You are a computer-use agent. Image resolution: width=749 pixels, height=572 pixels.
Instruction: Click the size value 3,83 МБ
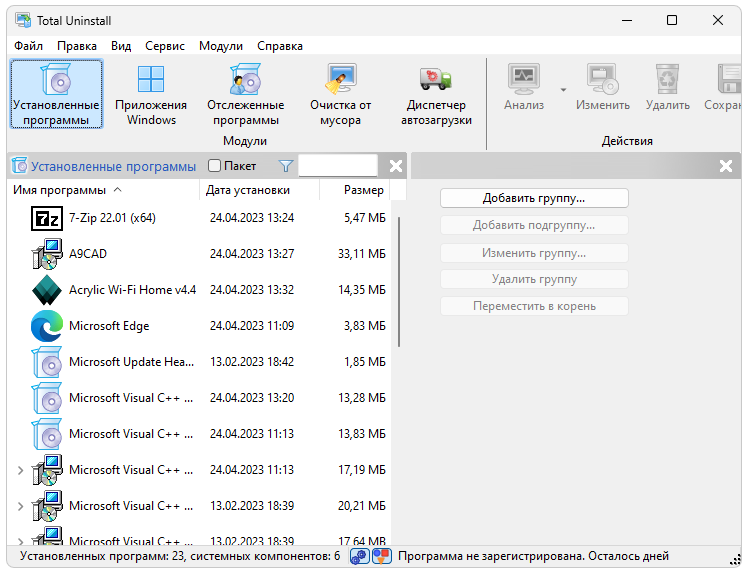(364, 326)
